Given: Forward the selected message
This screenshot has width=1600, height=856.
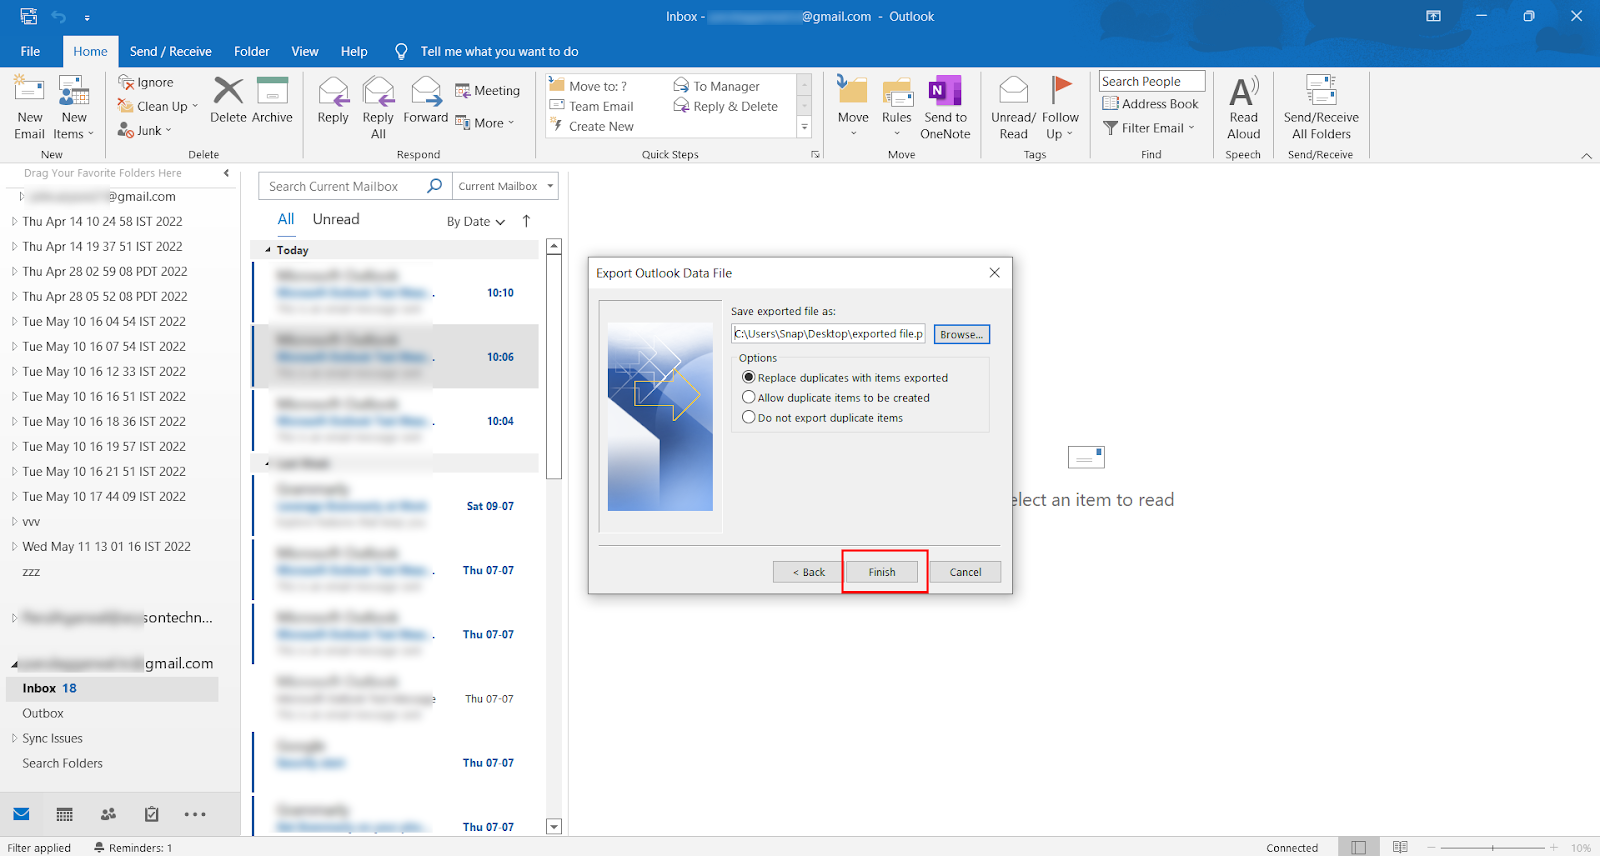Looking at the screenshot, I should click(x=426, y=100).
